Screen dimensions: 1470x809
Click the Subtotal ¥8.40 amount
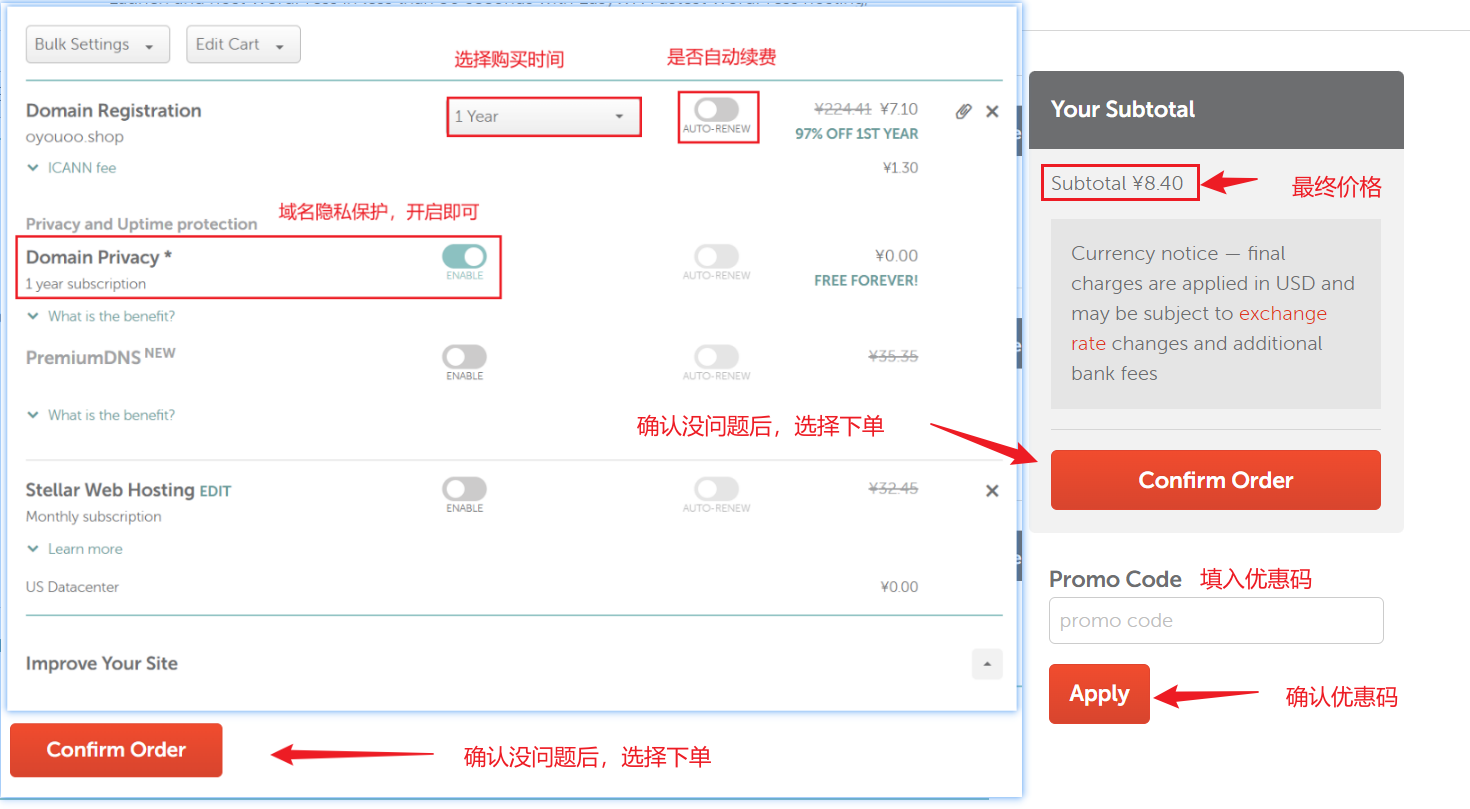click(1117, 183)
